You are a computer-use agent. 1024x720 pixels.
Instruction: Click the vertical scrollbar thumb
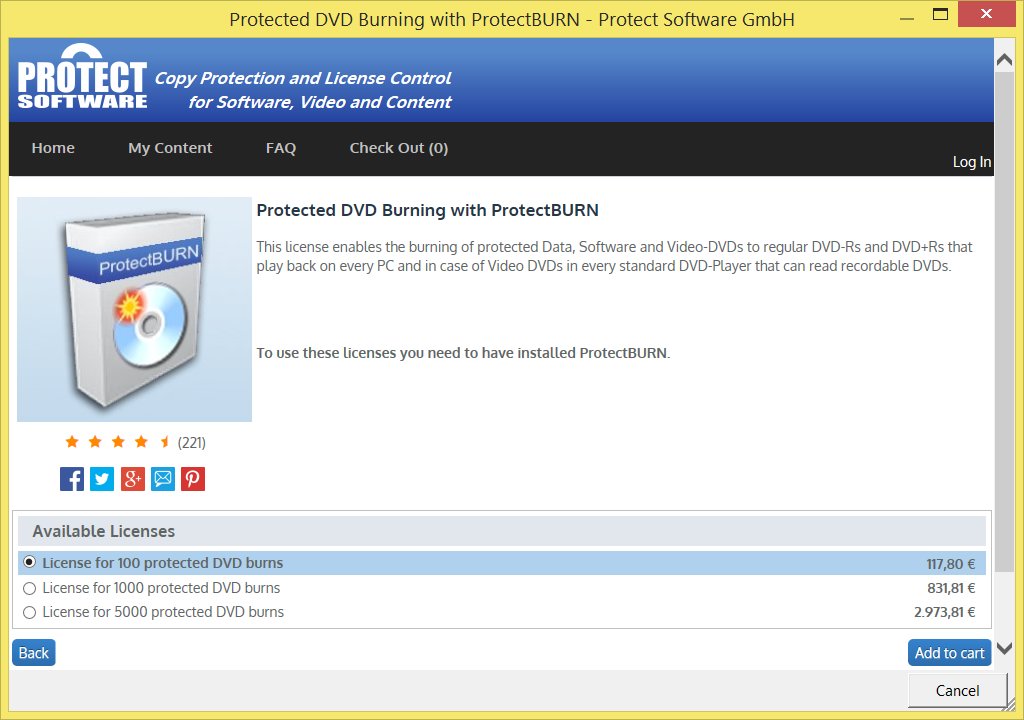click(1004, 320)
